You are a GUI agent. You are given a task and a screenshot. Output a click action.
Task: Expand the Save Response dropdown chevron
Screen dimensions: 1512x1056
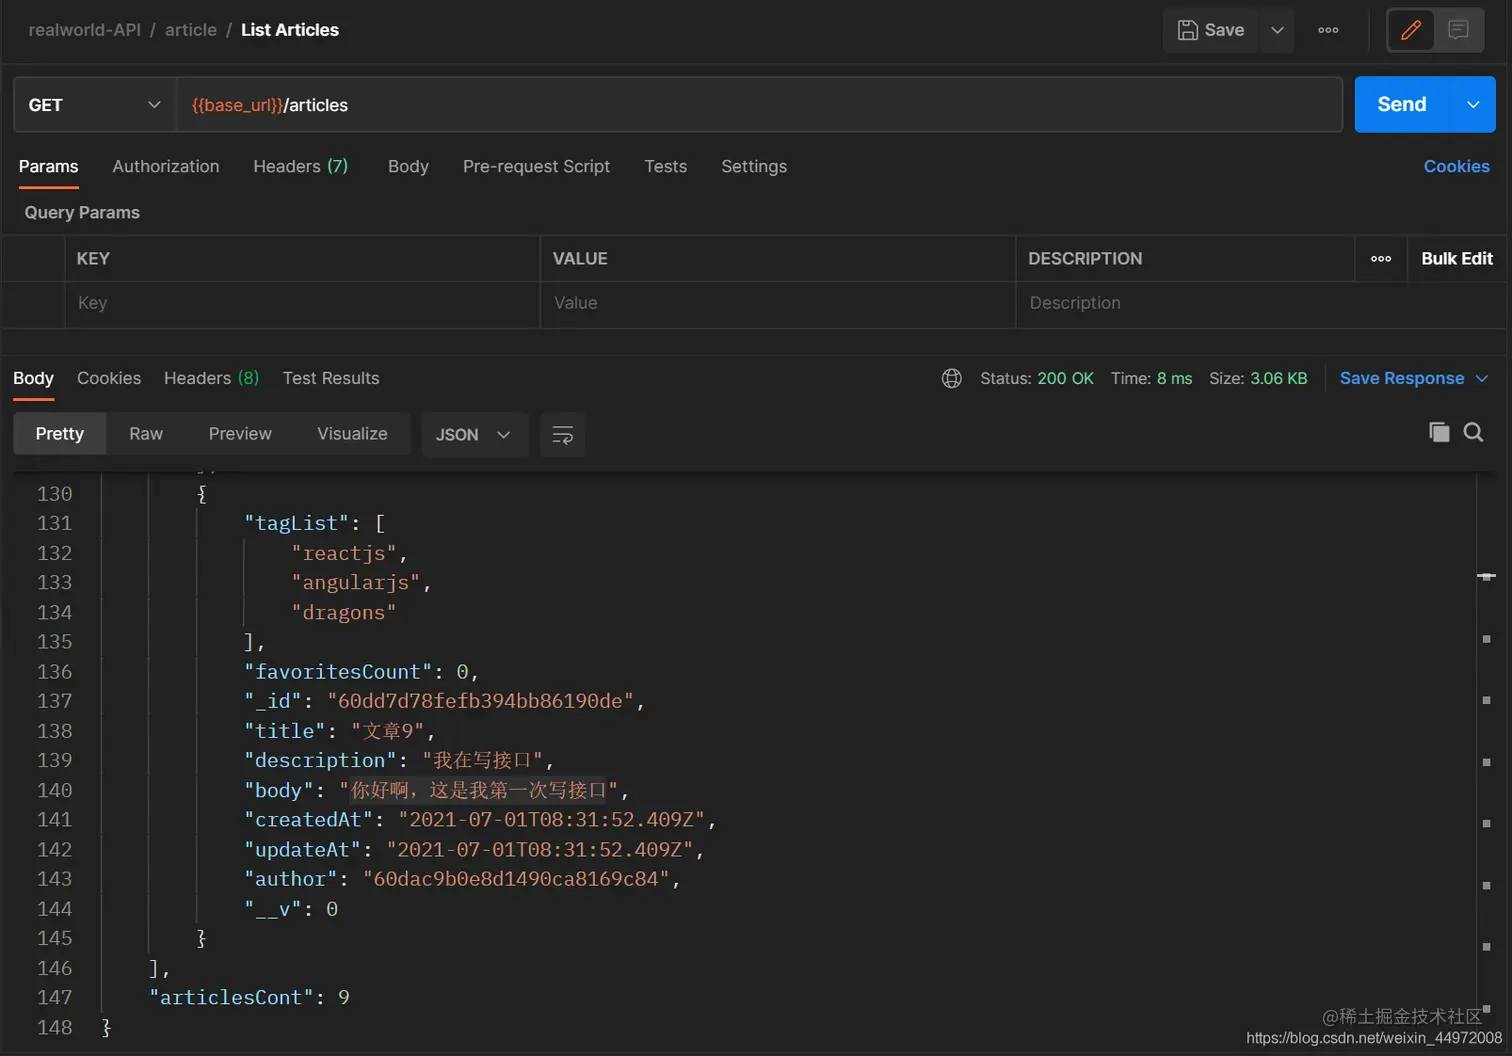[x=1482, y=378]
